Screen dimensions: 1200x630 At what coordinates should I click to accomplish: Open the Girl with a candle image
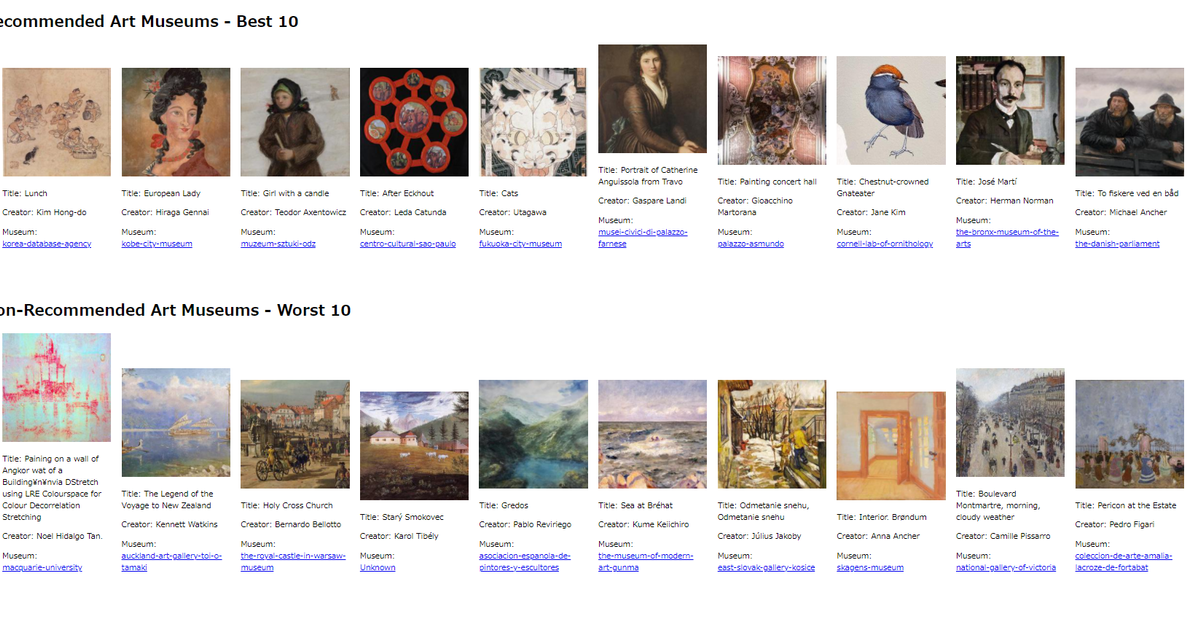coord(295,122)
